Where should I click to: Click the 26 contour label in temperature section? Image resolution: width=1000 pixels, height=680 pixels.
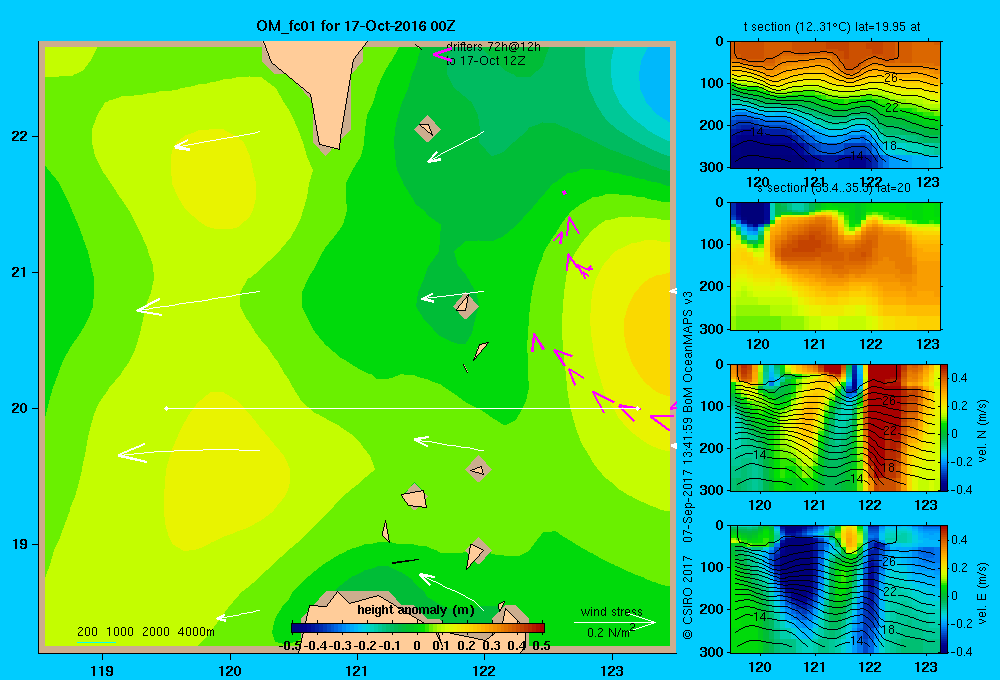pos(891,78)
